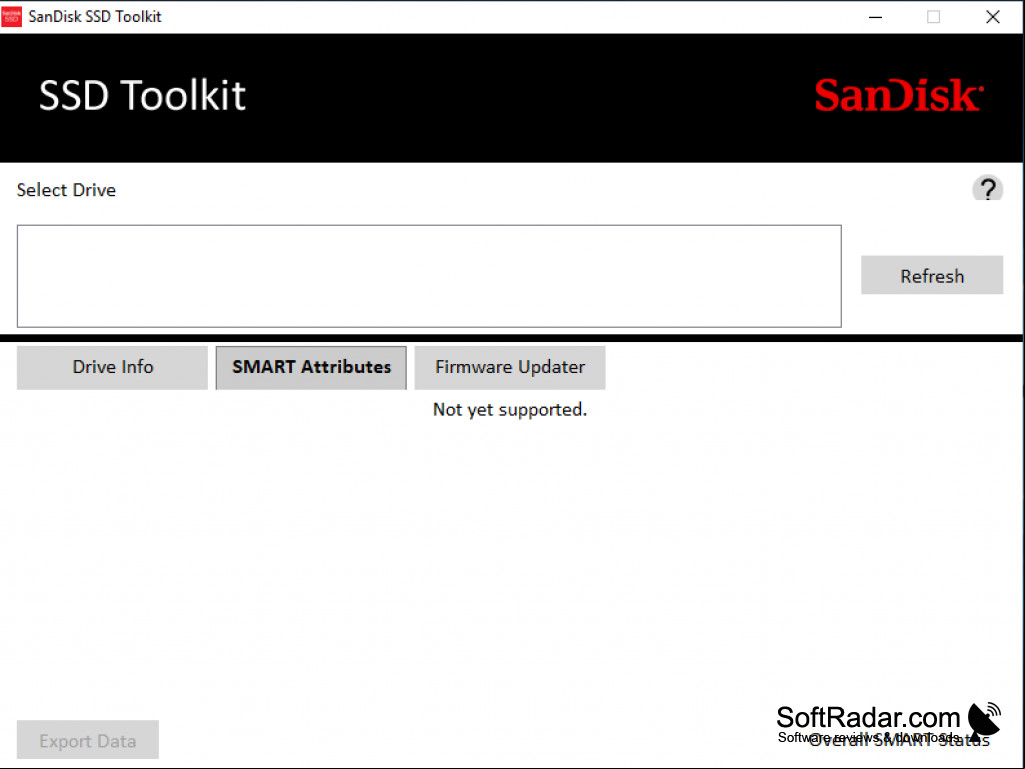This screenshot has width=1025, height=769.
Task: Click the Refresh button
Action: [x=932, y=275]
